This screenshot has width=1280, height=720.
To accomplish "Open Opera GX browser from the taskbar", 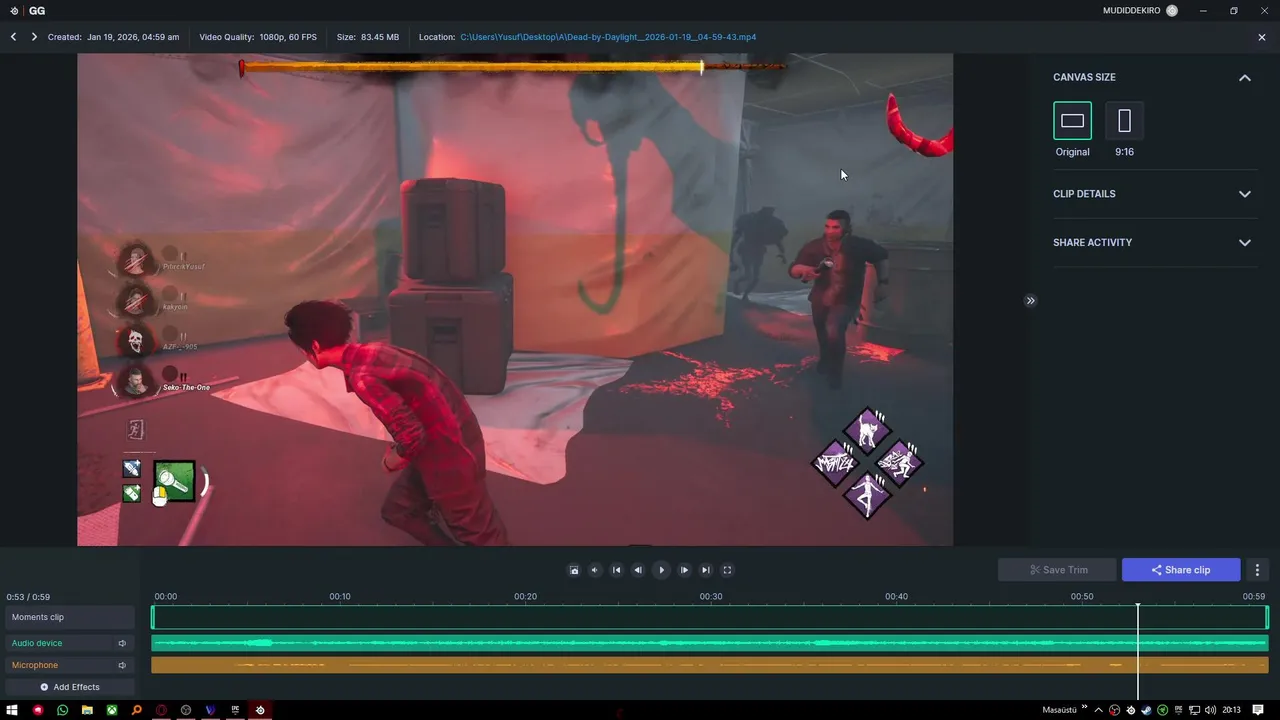I will pyautogui.click(x=161, y=710).
